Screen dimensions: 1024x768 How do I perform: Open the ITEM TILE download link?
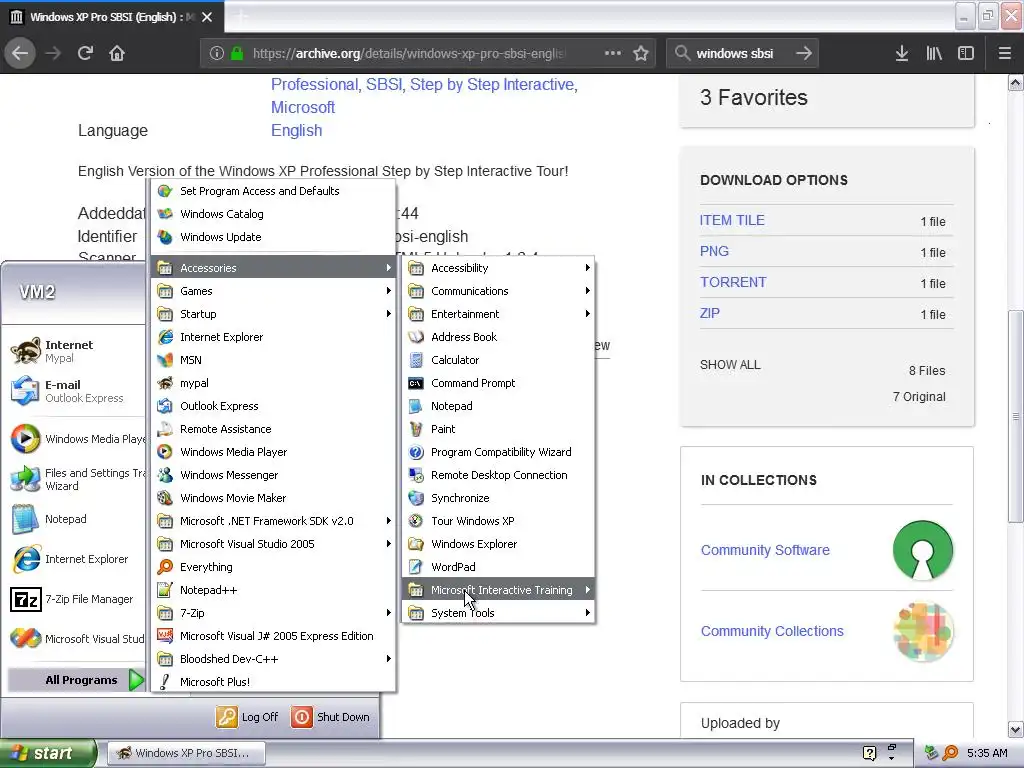(x=732, y=220)
